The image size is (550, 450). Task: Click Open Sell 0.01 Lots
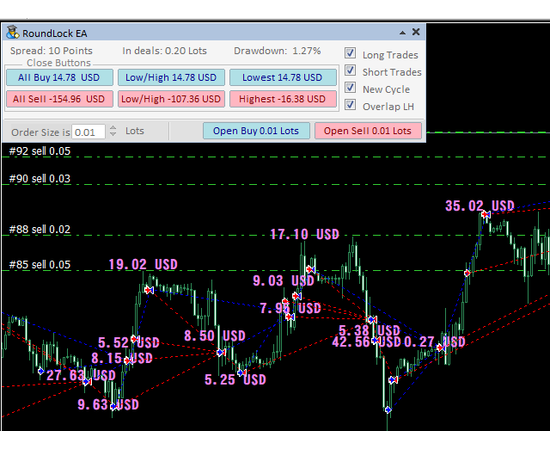(368, 131)
